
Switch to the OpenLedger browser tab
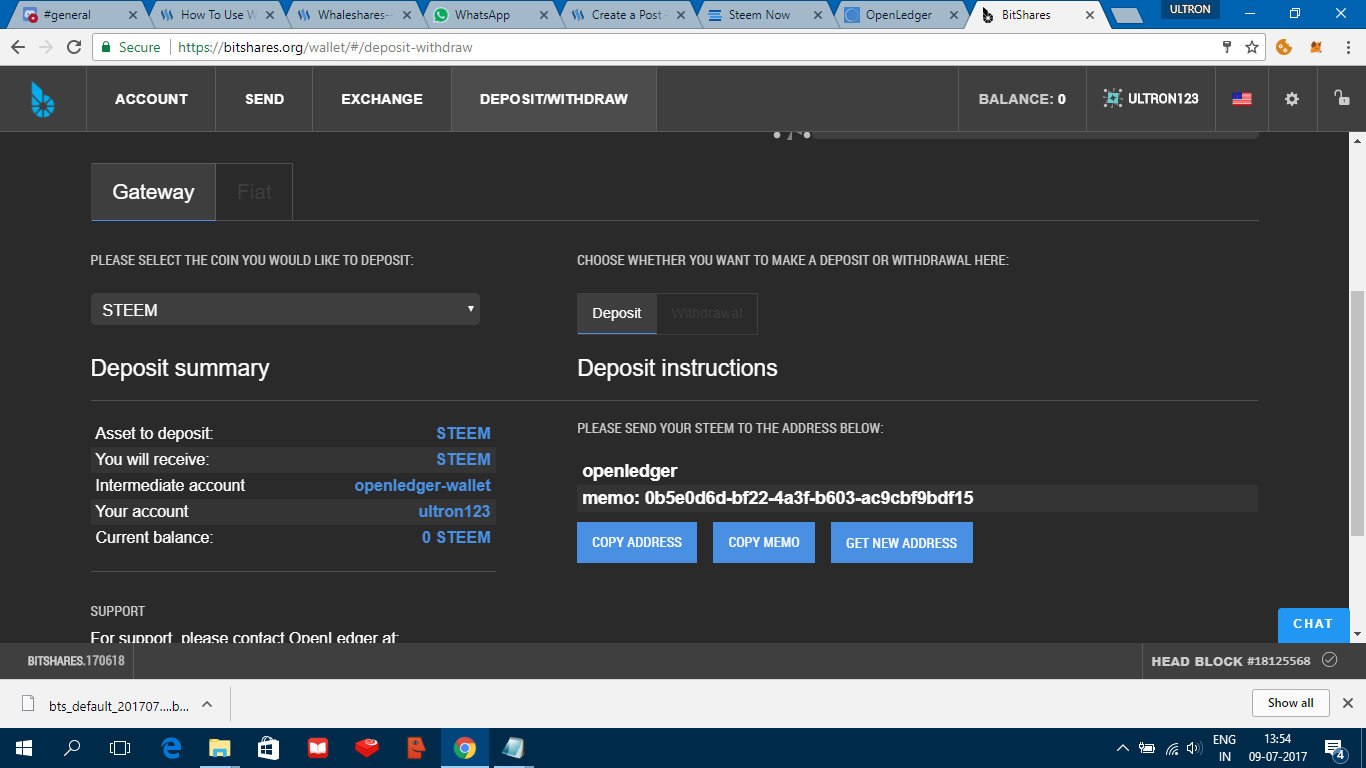pos(900,15)
